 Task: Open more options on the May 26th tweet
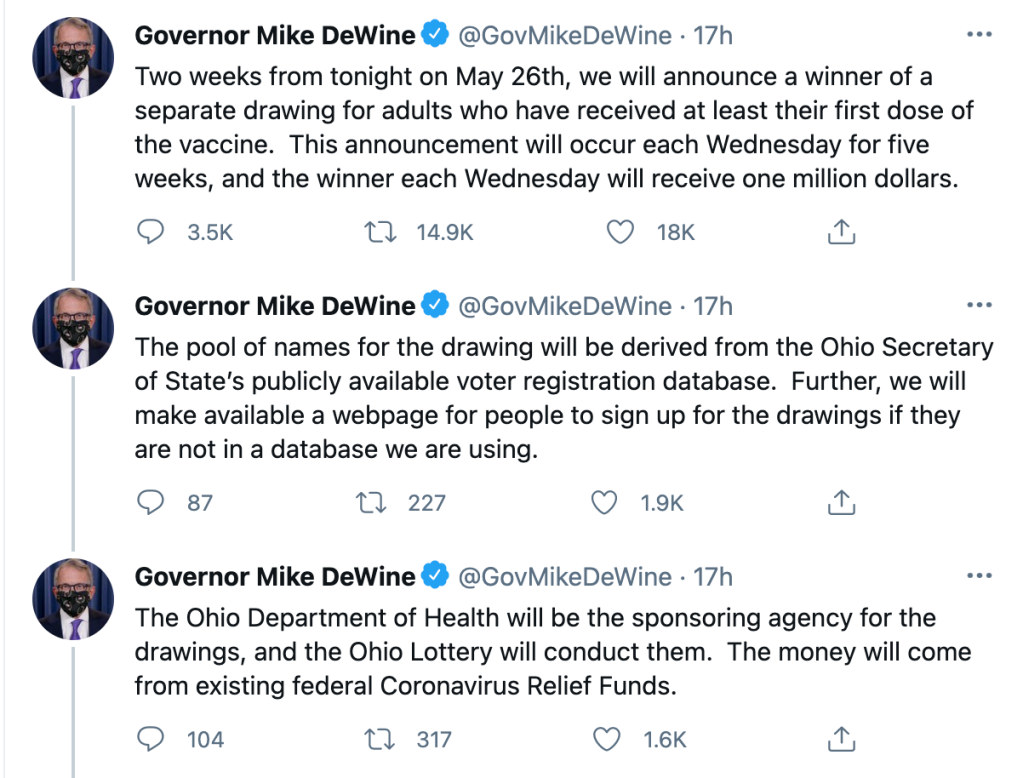coord(978,35)
